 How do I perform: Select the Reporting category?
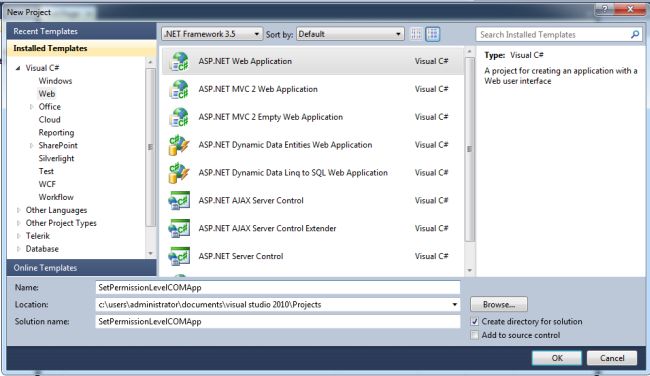click(56, 133)
